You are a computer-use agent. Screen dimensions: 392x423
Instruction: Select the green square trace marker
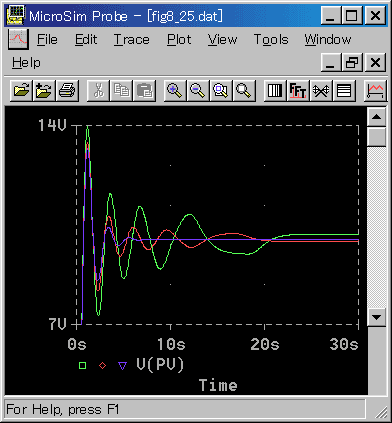[x=82, y=365]
